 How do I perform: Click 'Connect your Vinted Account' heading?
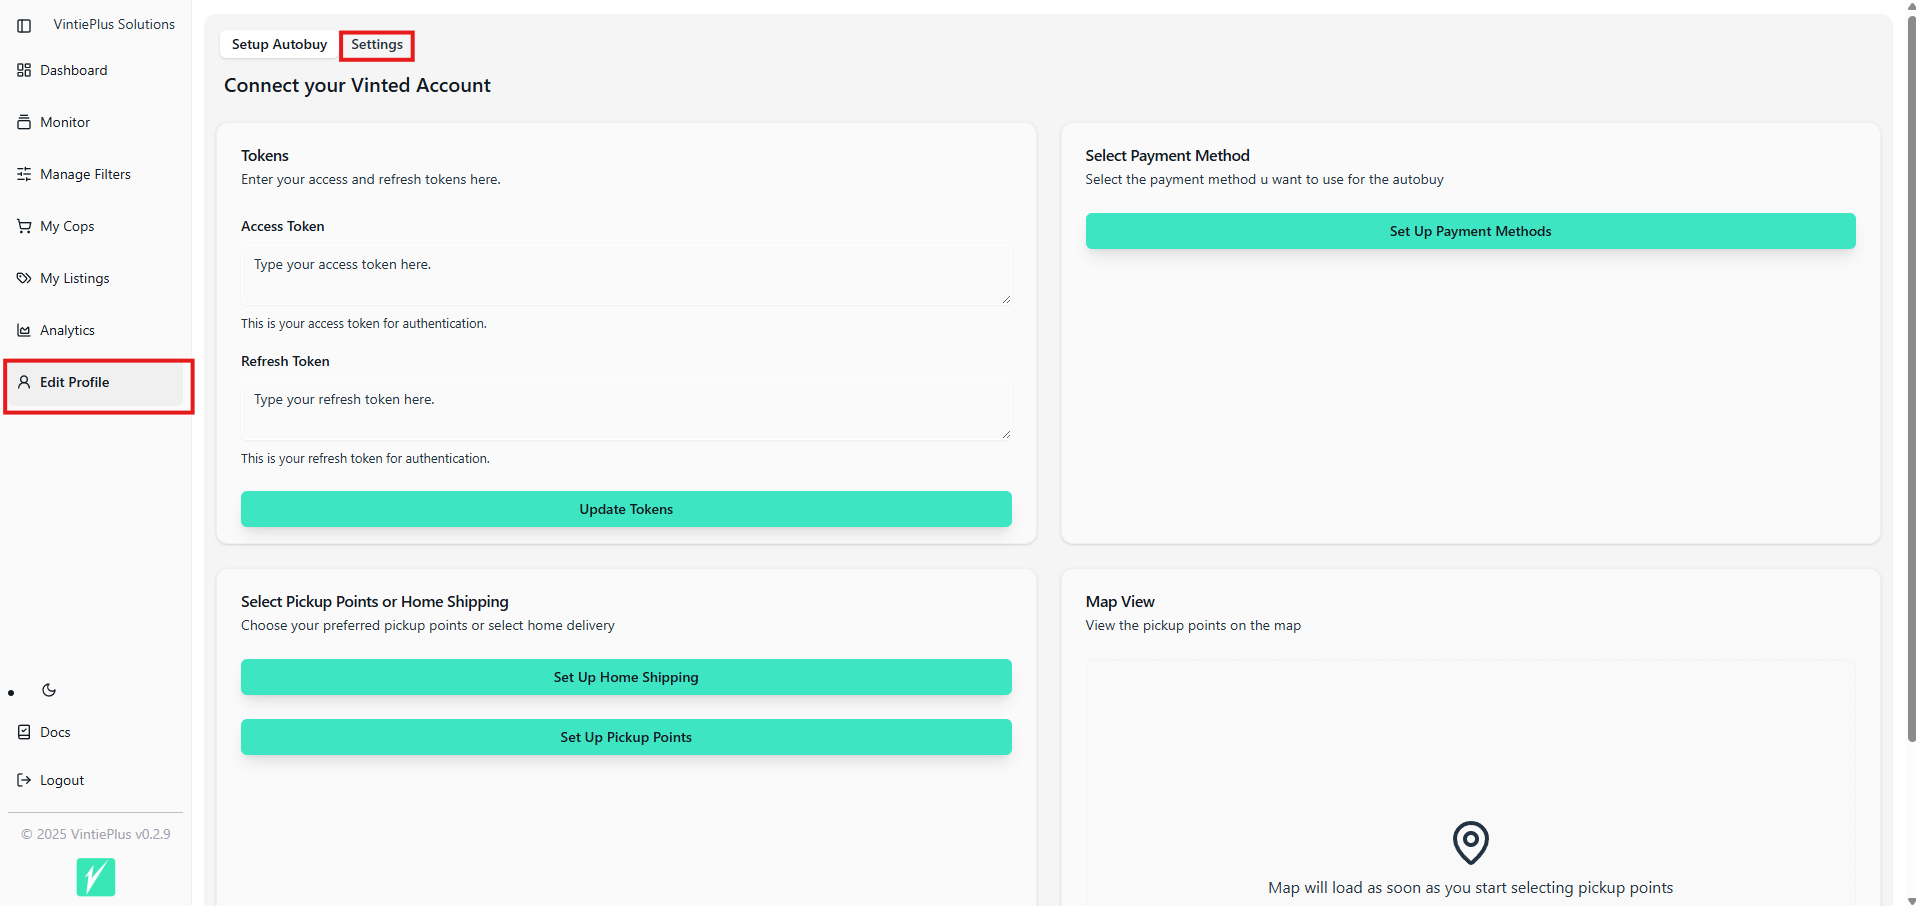tap(357, 85)
